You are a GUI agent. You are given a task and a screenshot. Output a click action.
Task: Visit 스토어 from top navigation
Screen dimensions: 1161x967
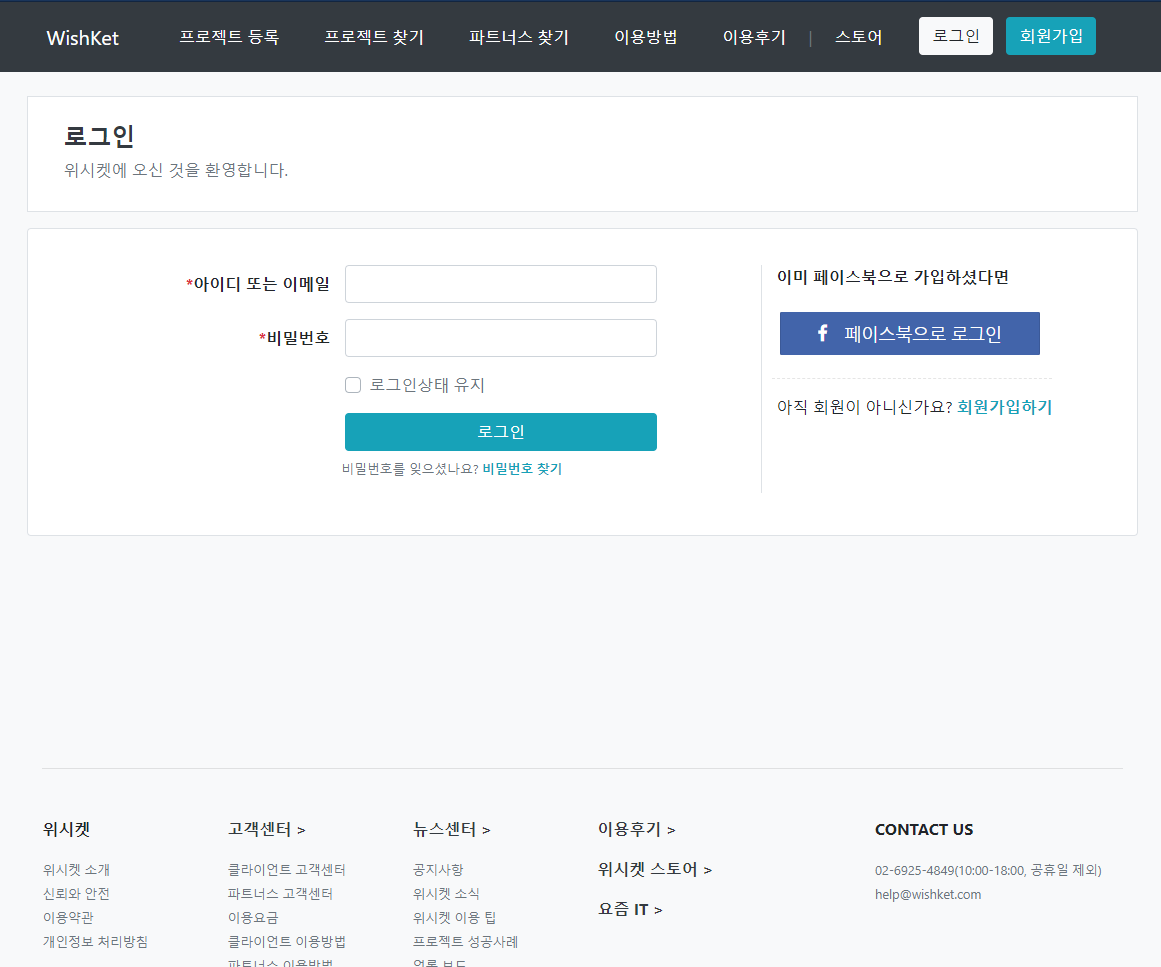coord(858,37)
